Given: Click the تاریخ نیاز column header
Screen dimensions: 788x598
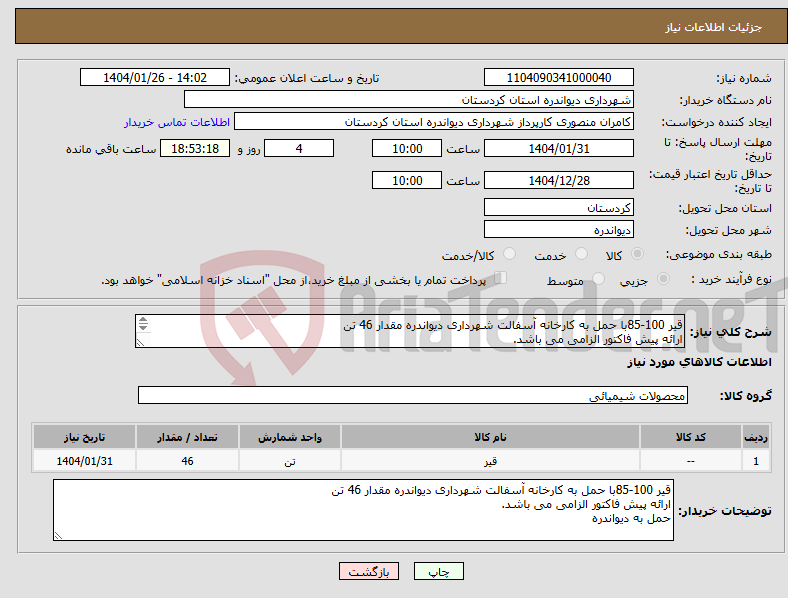Looking at the screenshot, I should [84, 437].
